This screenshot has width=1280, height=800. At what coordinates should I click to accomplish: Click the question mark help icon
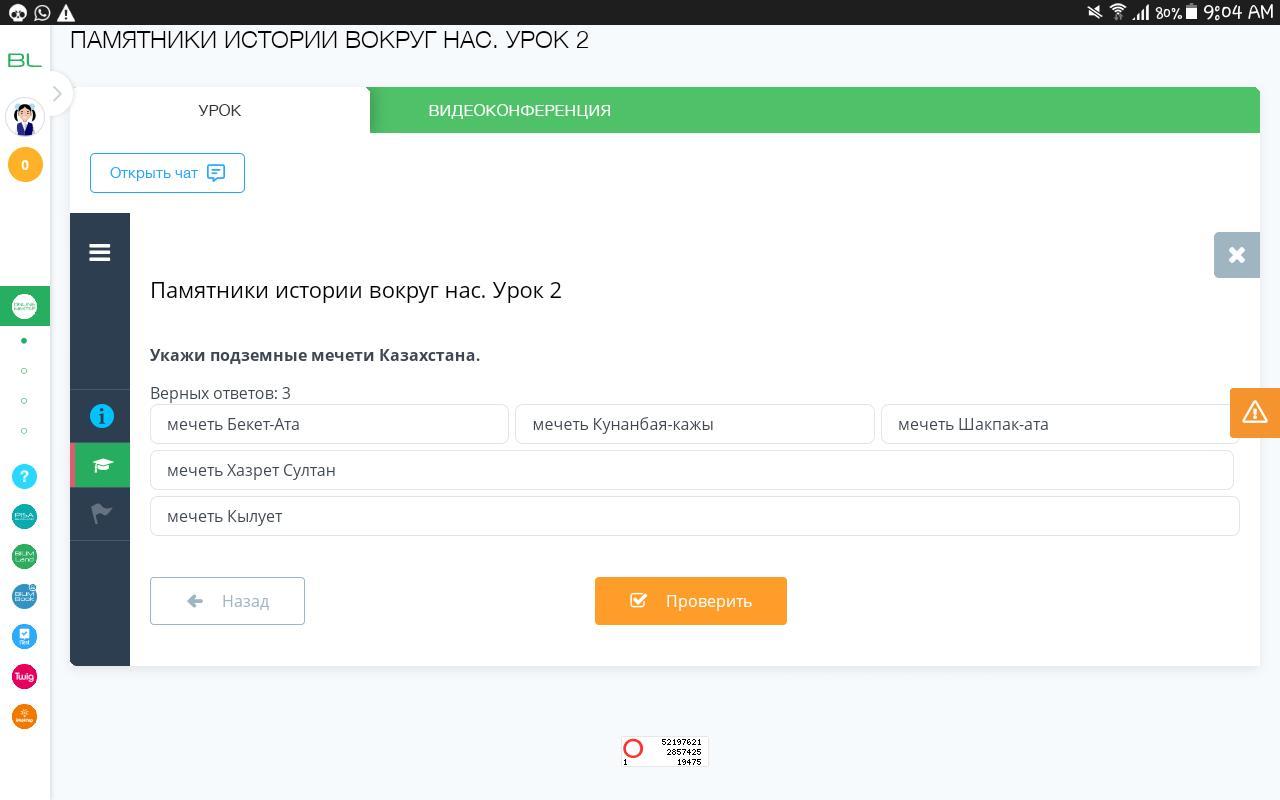tap(24, 477)
